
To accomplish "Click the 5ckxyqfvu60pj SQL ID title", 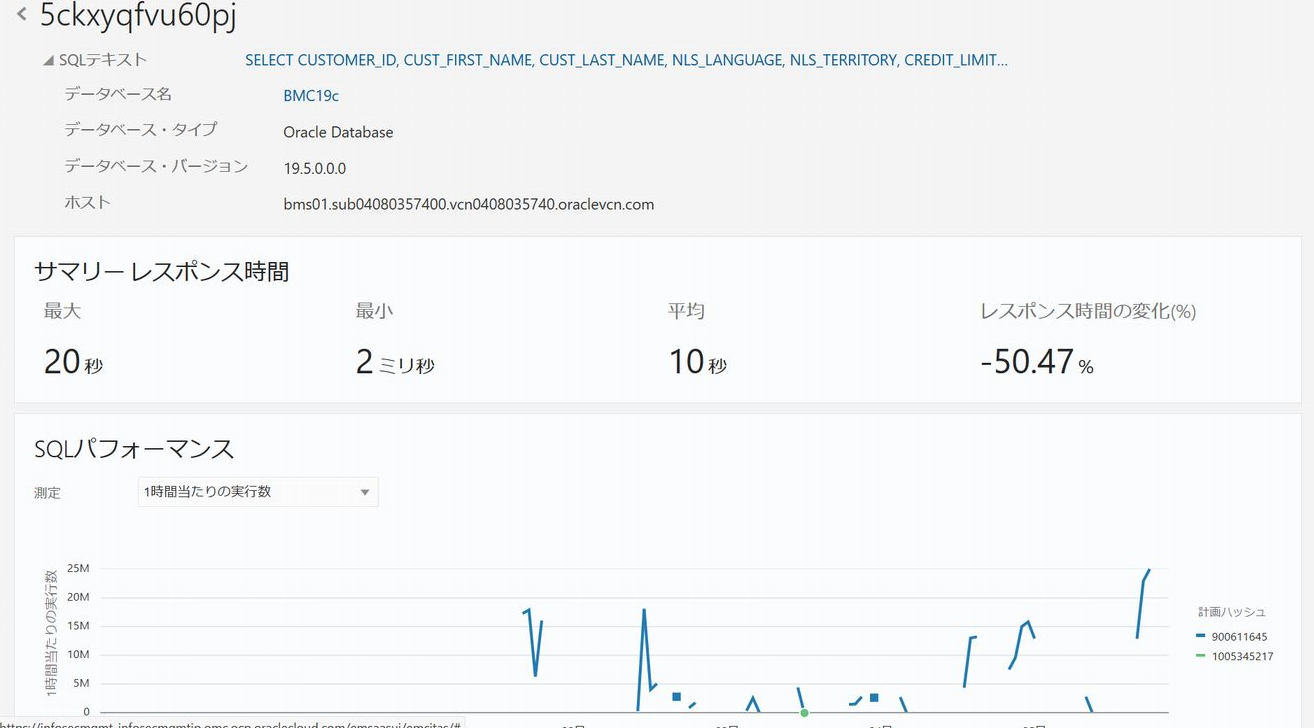I will 138,17.
